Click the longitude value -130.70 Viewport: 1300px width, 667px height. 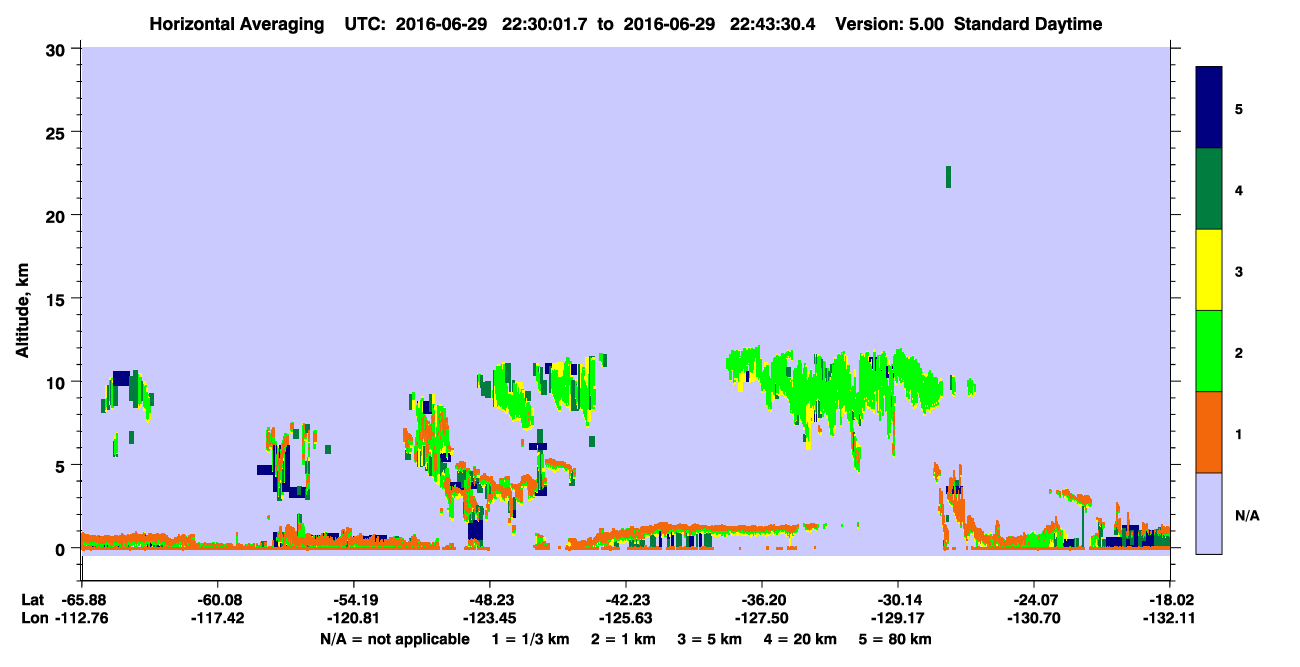[x=1034, y=619]
